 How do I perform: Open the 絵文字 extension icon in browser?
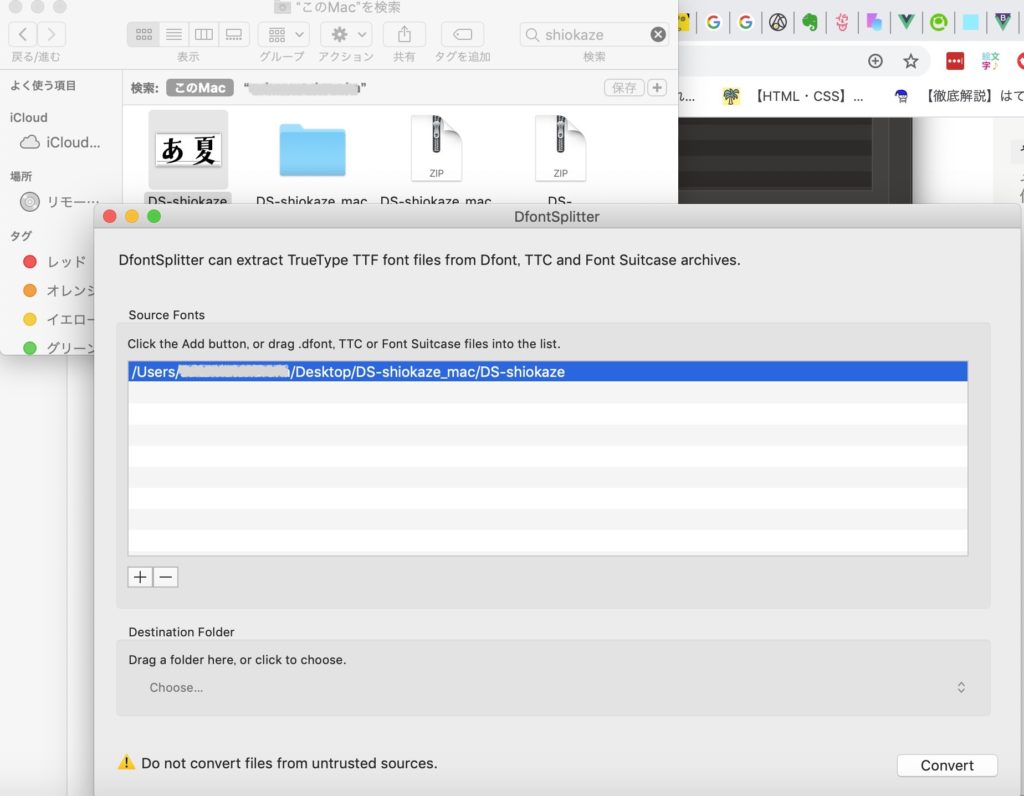pyautogui.click(x=990, y=61)
